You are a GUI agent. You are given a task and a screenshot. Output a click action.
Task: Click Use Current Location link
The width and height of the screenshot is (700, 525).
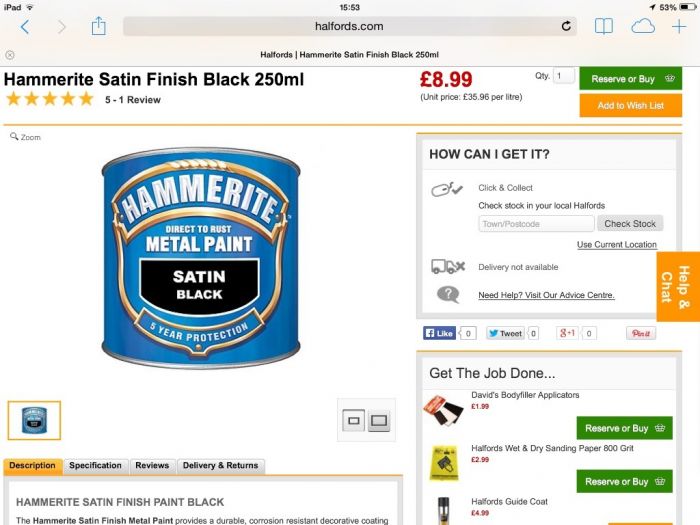pyautogui.click(x=617, y=245)
